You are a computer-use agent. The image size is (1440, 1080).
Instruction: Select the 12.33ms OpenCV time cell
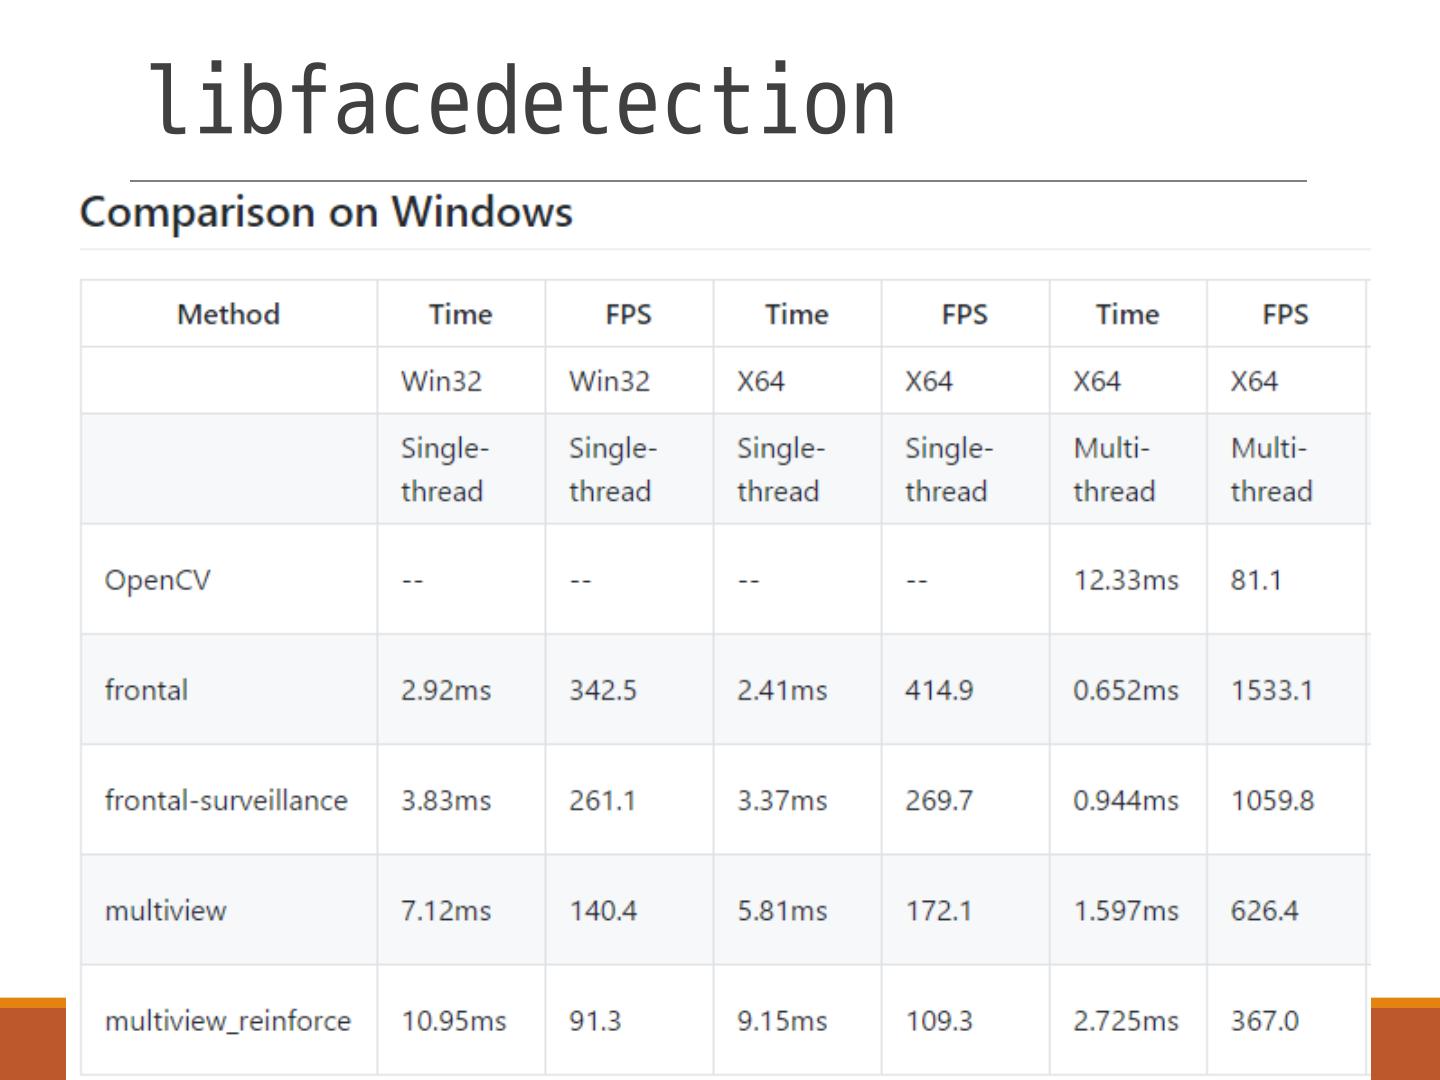1126,580
